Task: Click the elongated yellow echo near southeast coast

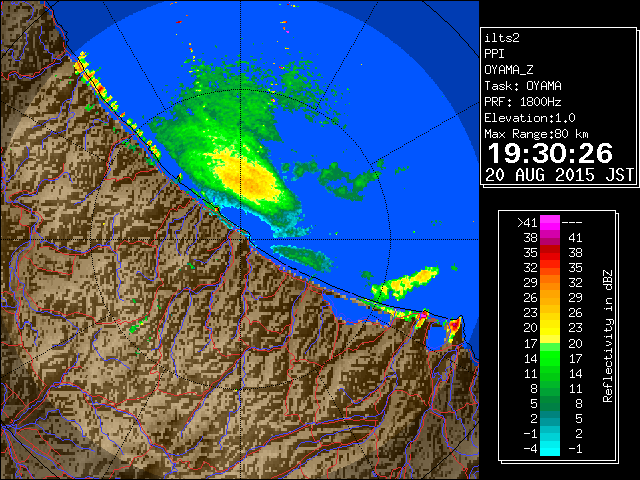Action: click(x=405, y=282)
